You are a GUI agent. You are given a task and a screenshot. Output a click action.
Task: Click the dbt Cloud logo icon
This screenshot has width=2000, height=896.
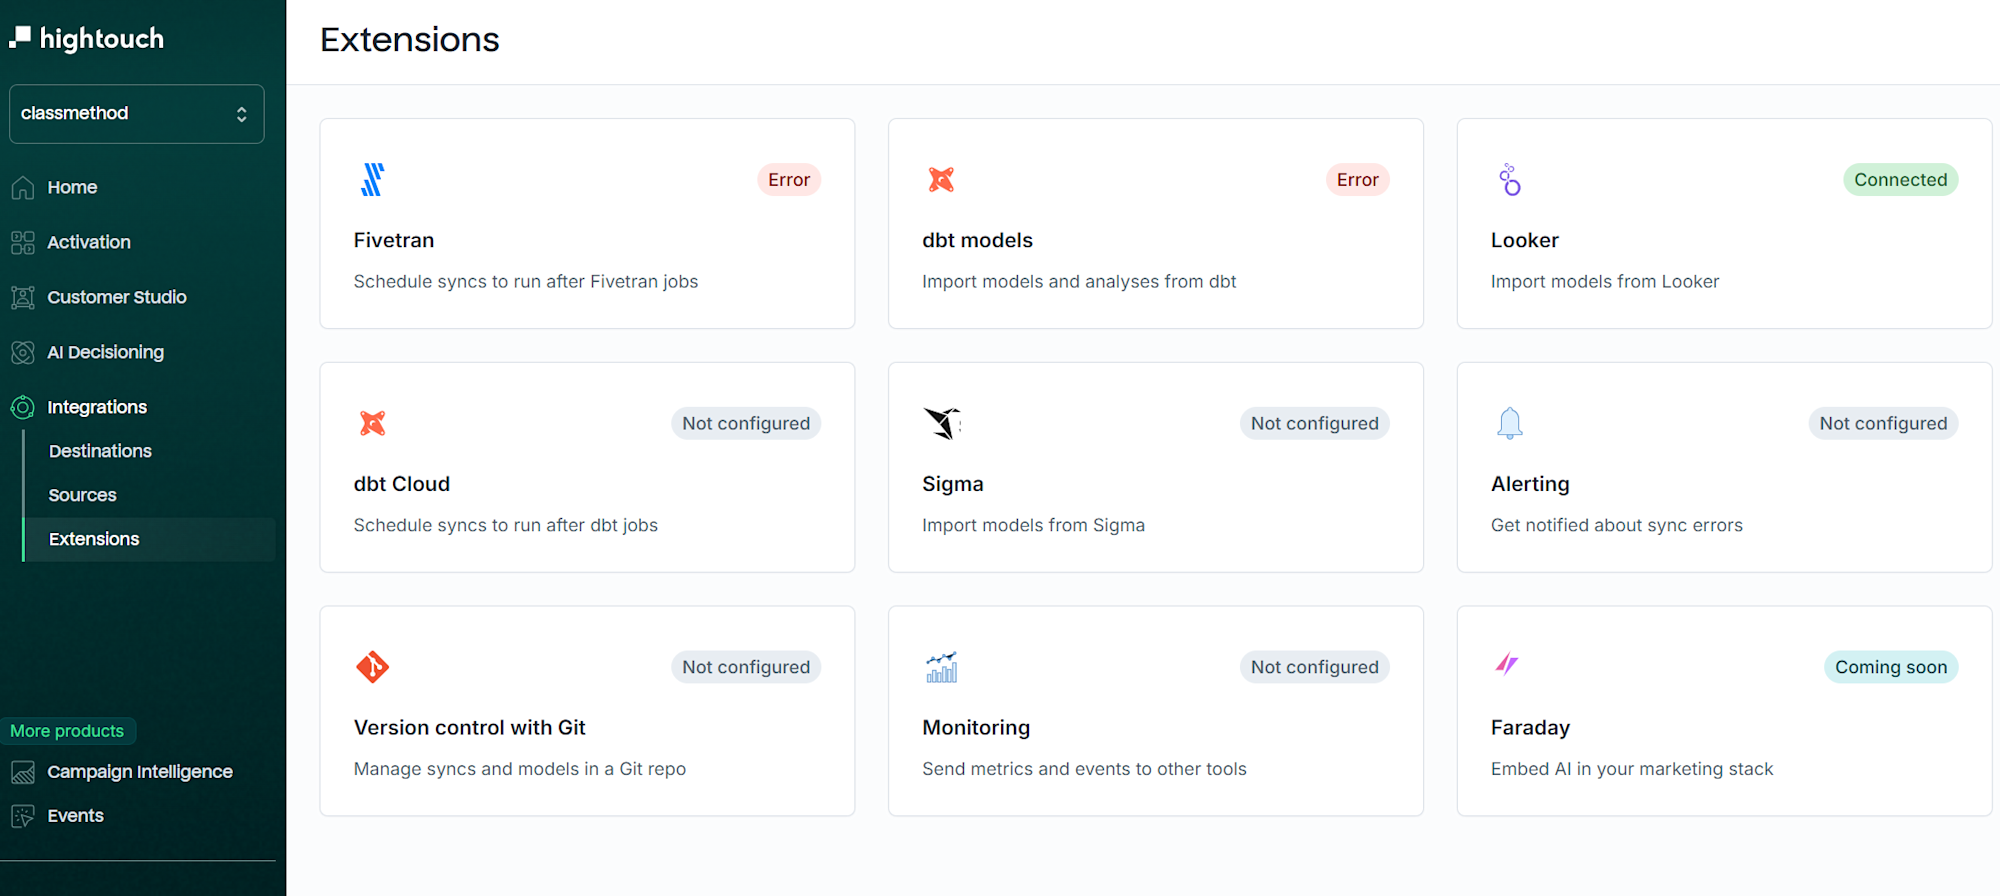[x=372, y=423]
